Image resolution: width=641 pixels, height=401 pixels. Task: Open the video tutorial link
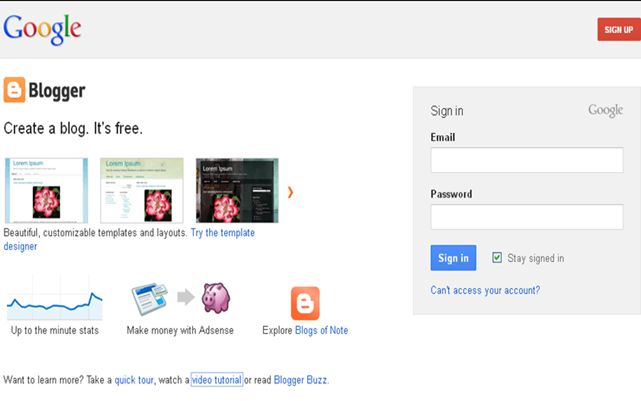click(217, 380)
